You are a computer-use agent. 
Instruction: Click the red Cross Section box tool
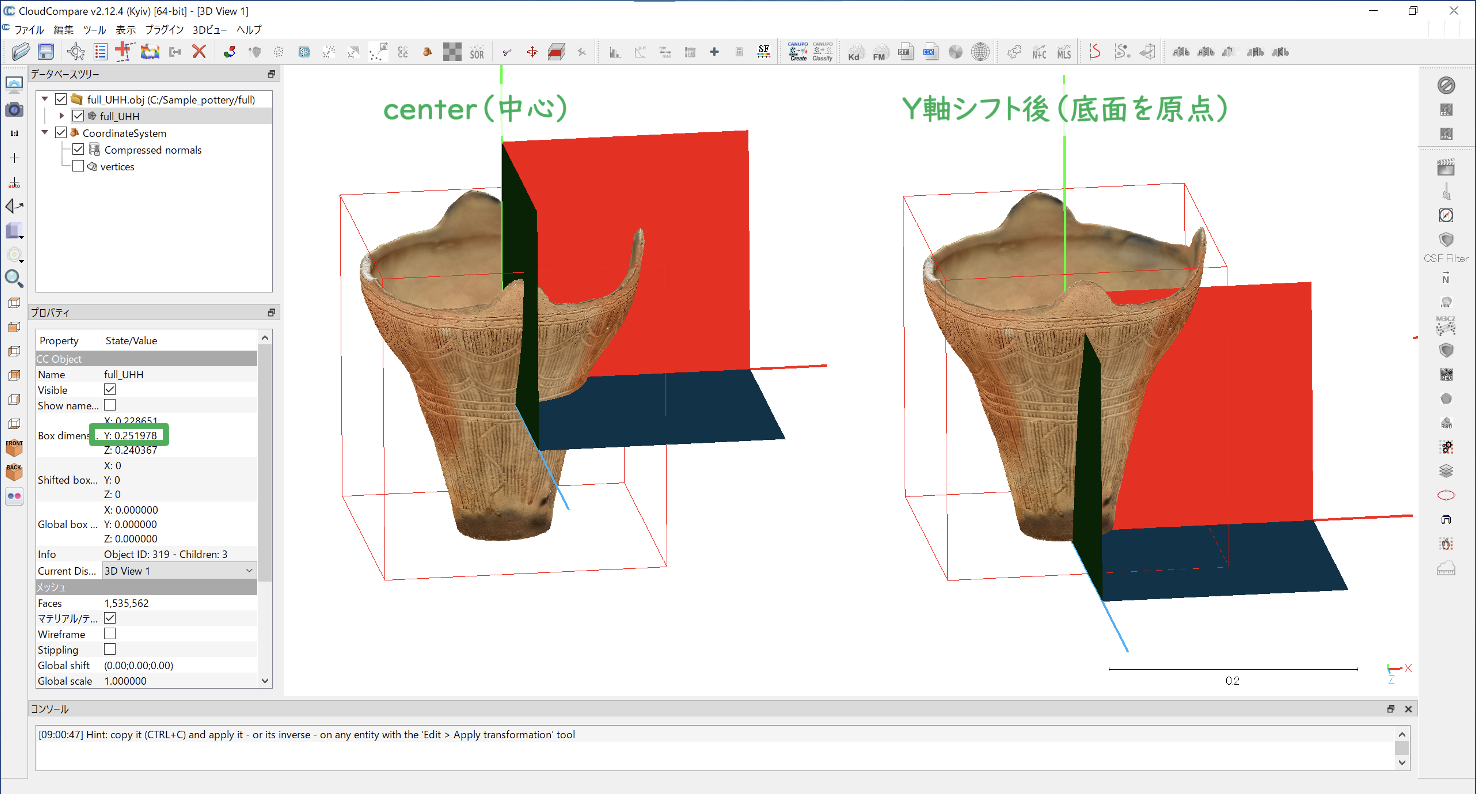pos(556,51)
